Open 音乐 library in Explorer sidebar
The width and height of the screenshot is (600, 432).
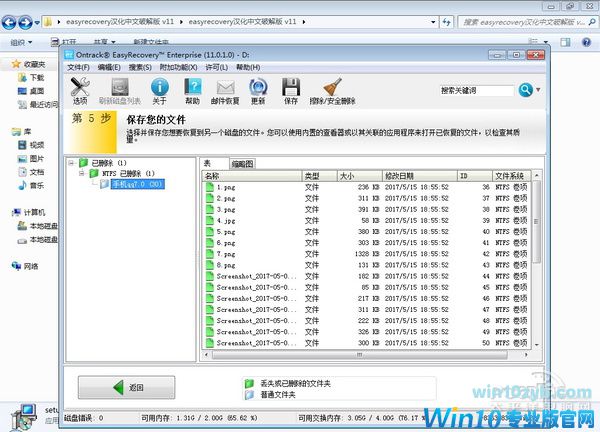click(31, 186)
